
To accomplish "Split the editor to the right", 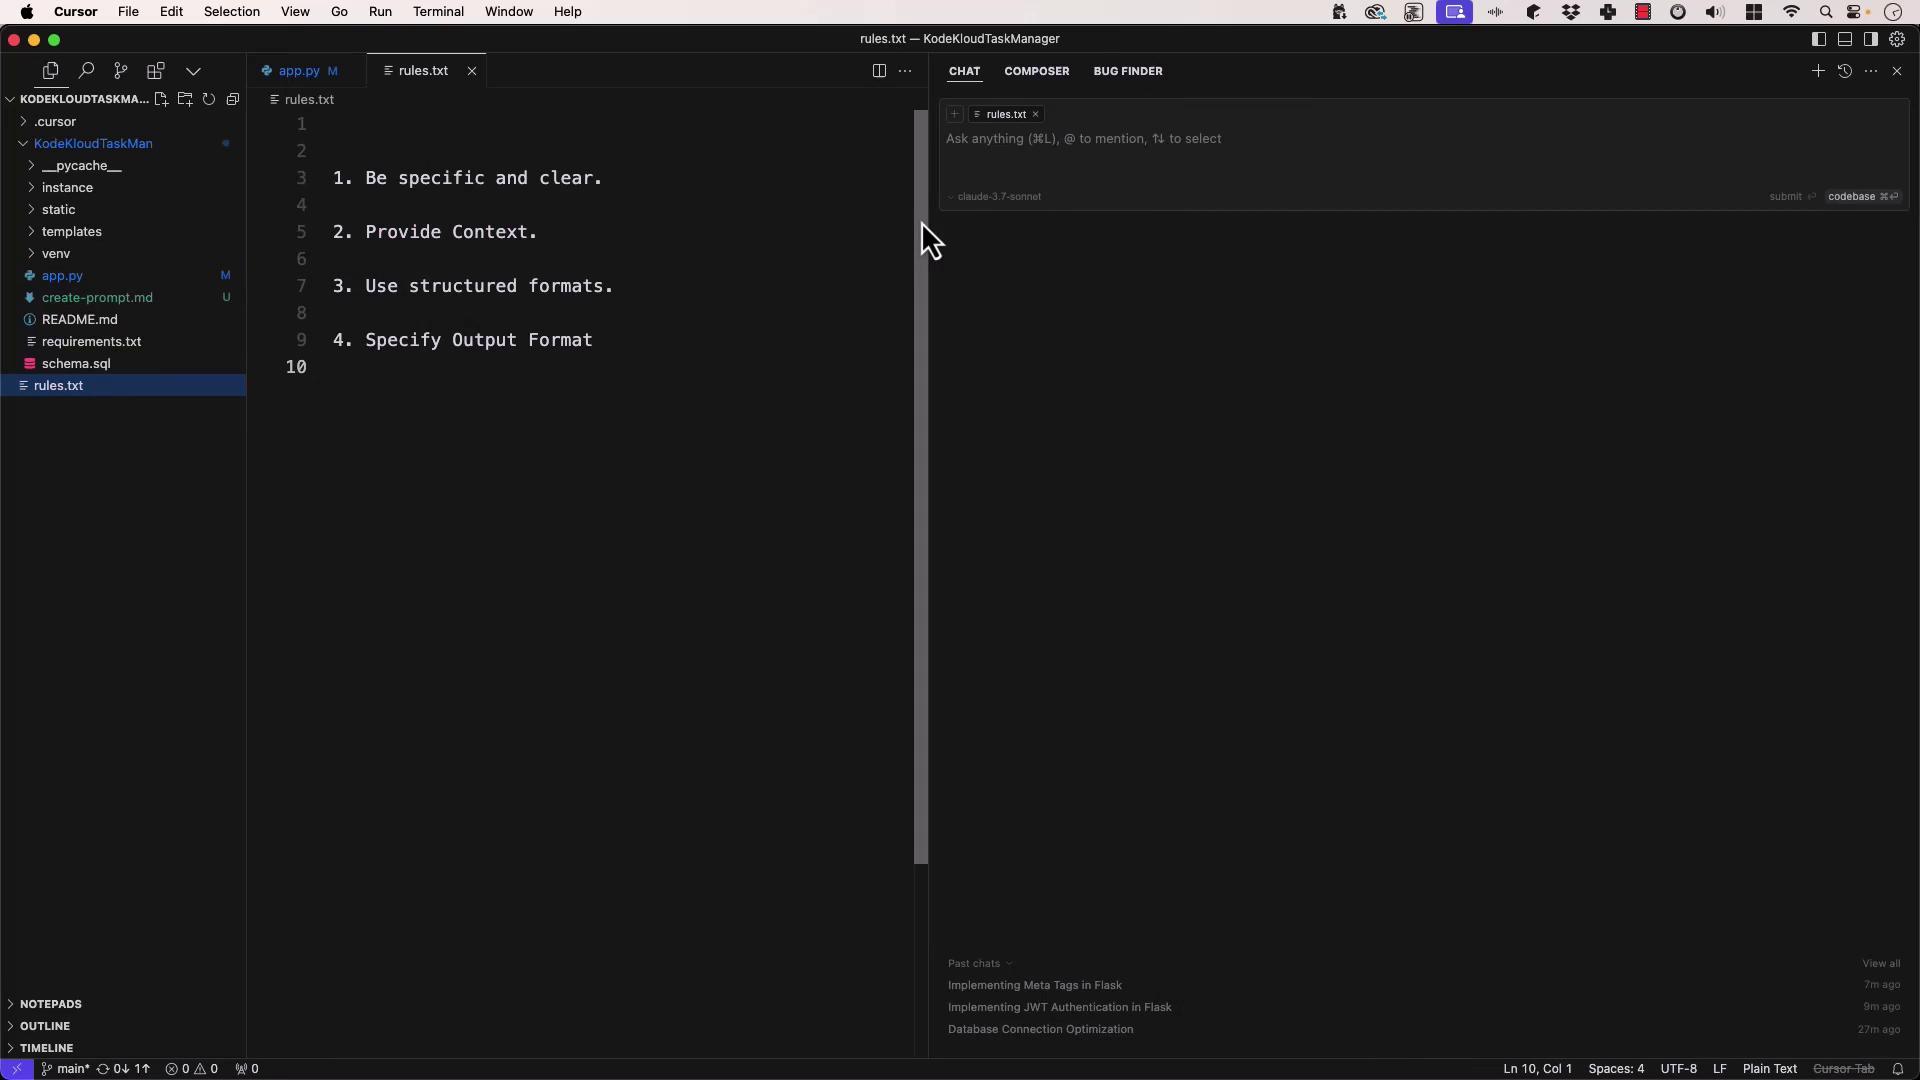I will point(879,71).
